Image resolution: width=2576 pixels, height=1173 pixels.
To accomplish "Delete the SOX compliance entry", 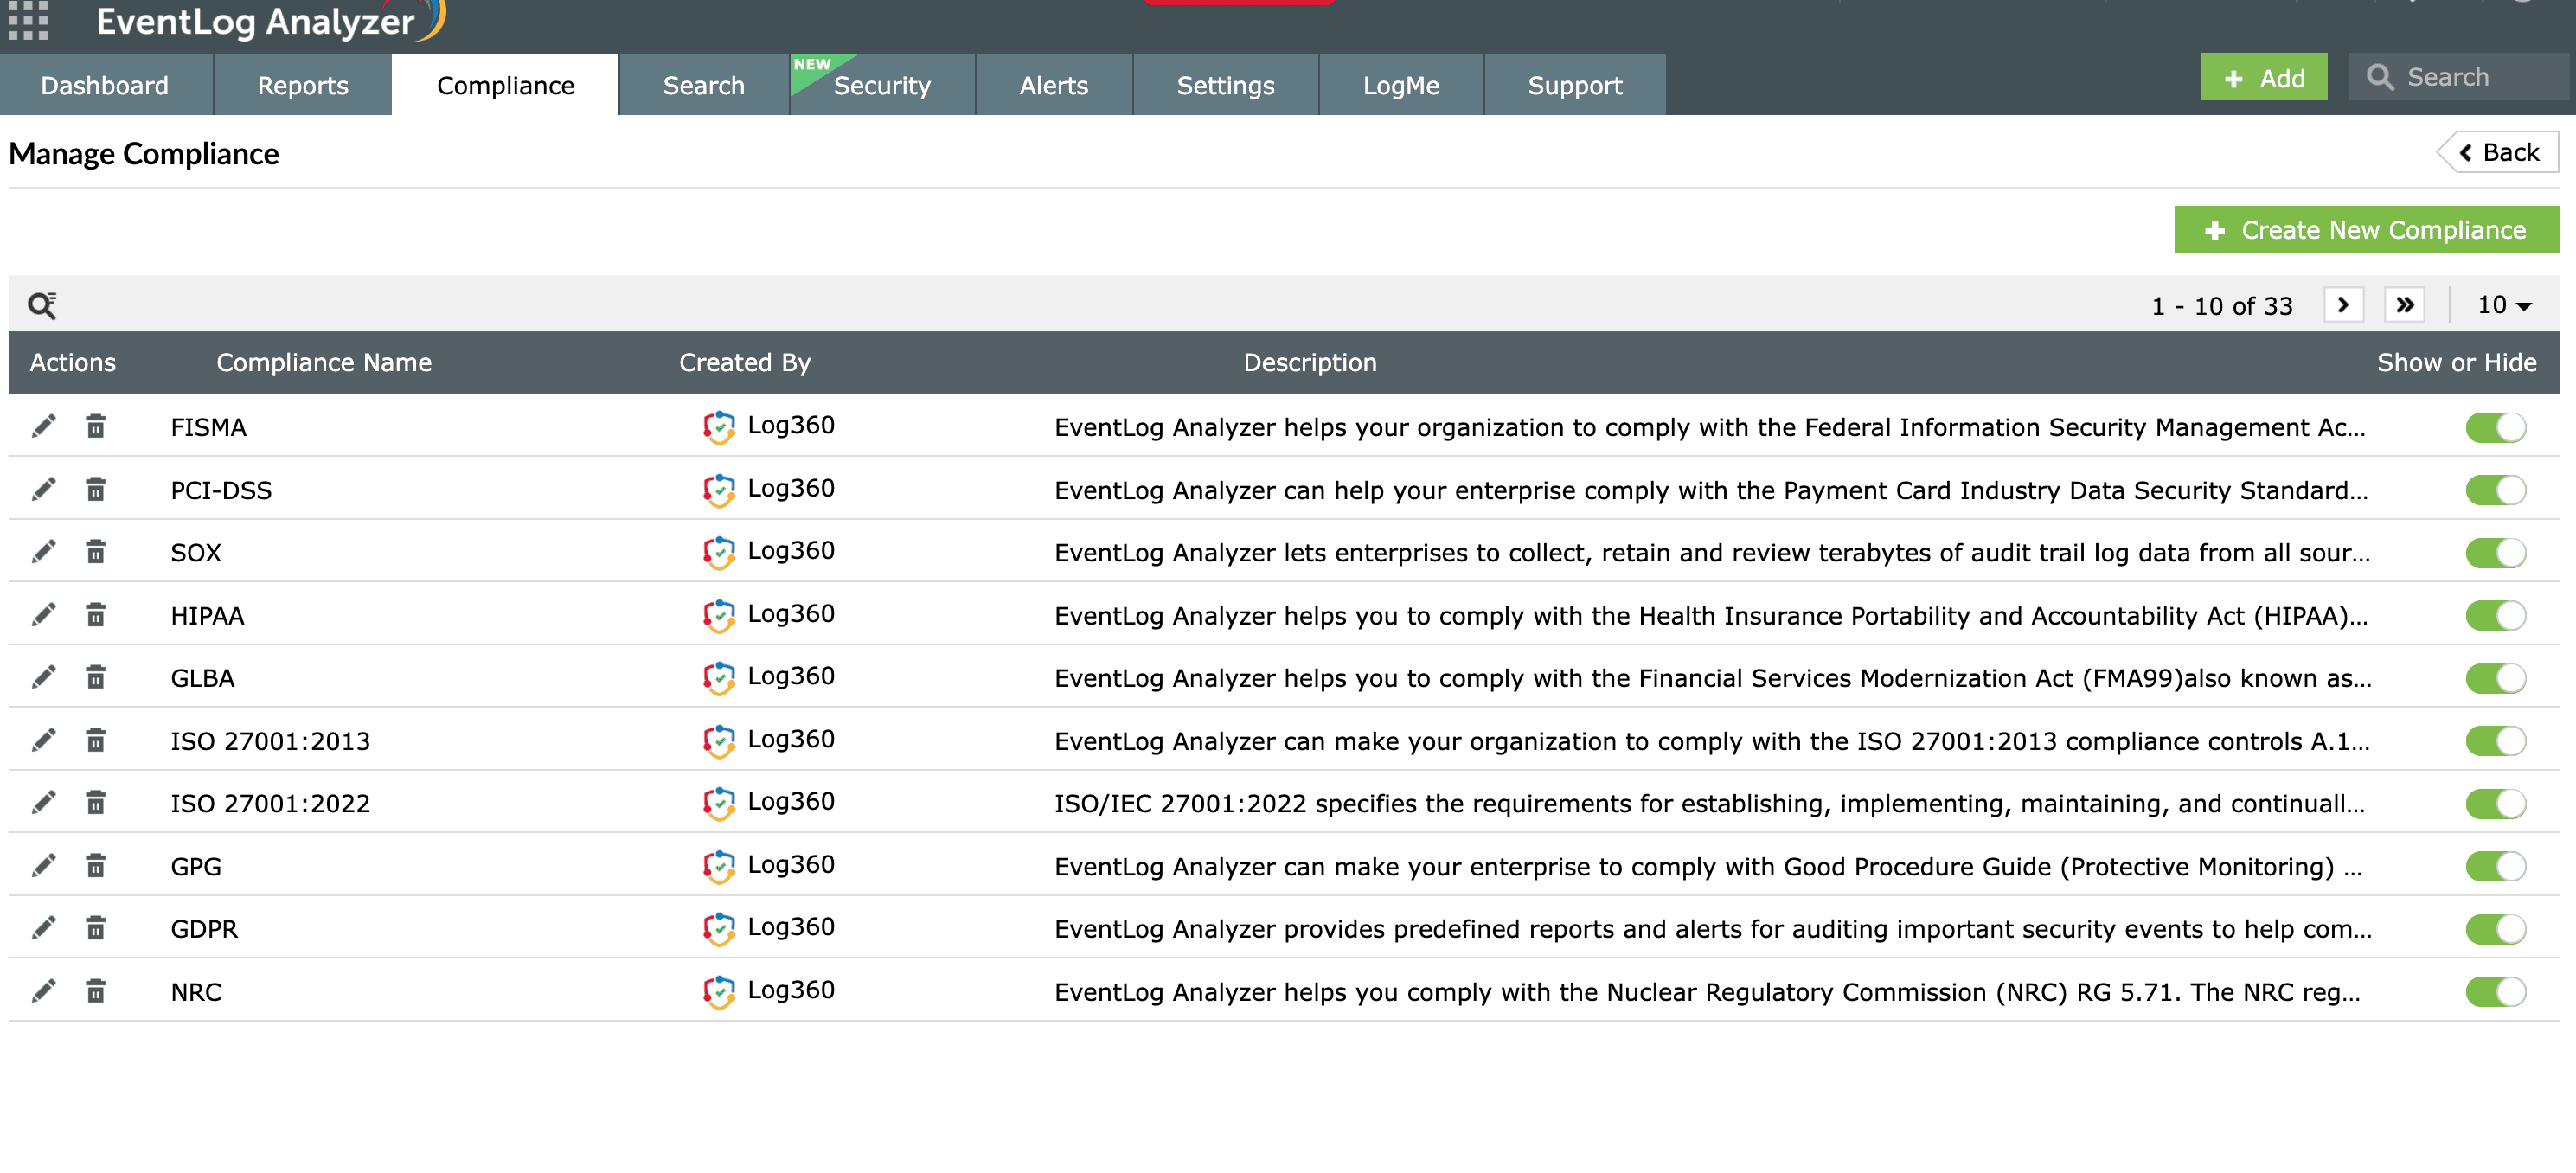I will click(95, 552).
